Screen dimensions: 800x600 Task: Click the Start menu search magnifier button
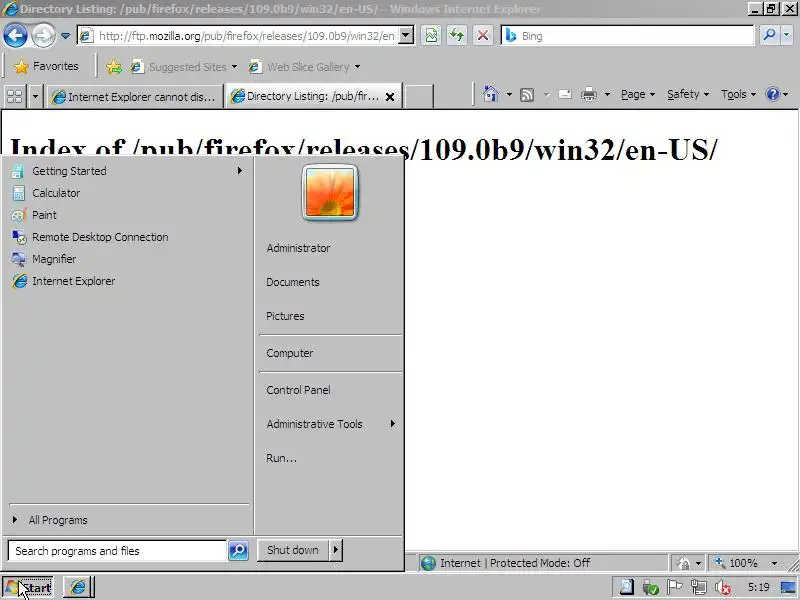tap(238, 551)
